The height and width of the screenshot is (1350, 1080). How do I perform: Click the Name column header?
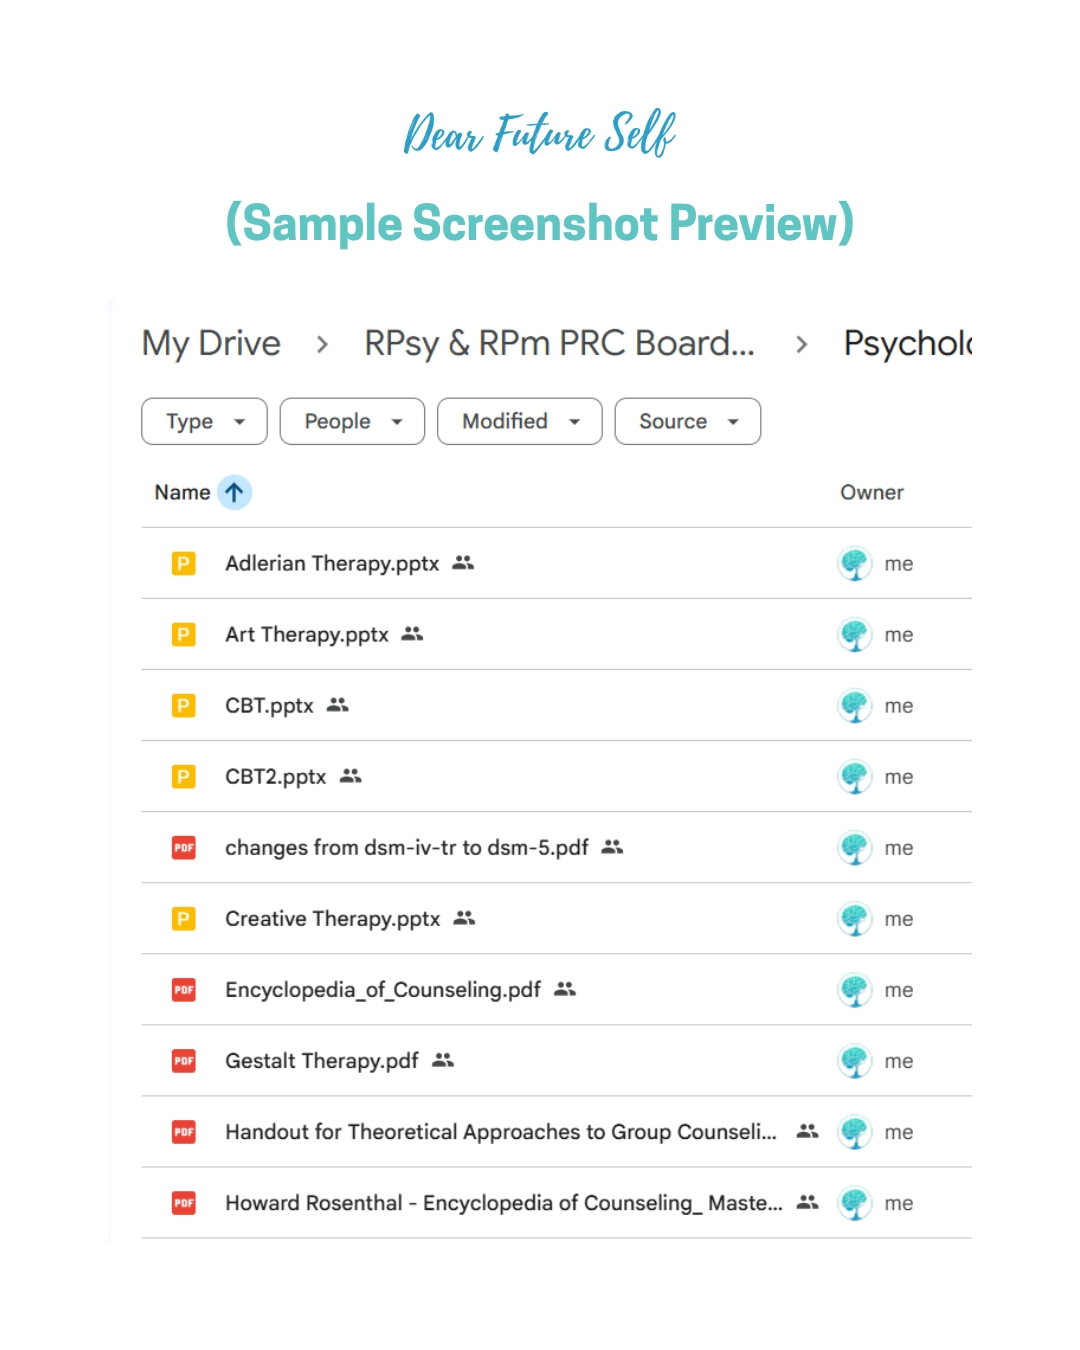tap(182, 493)
